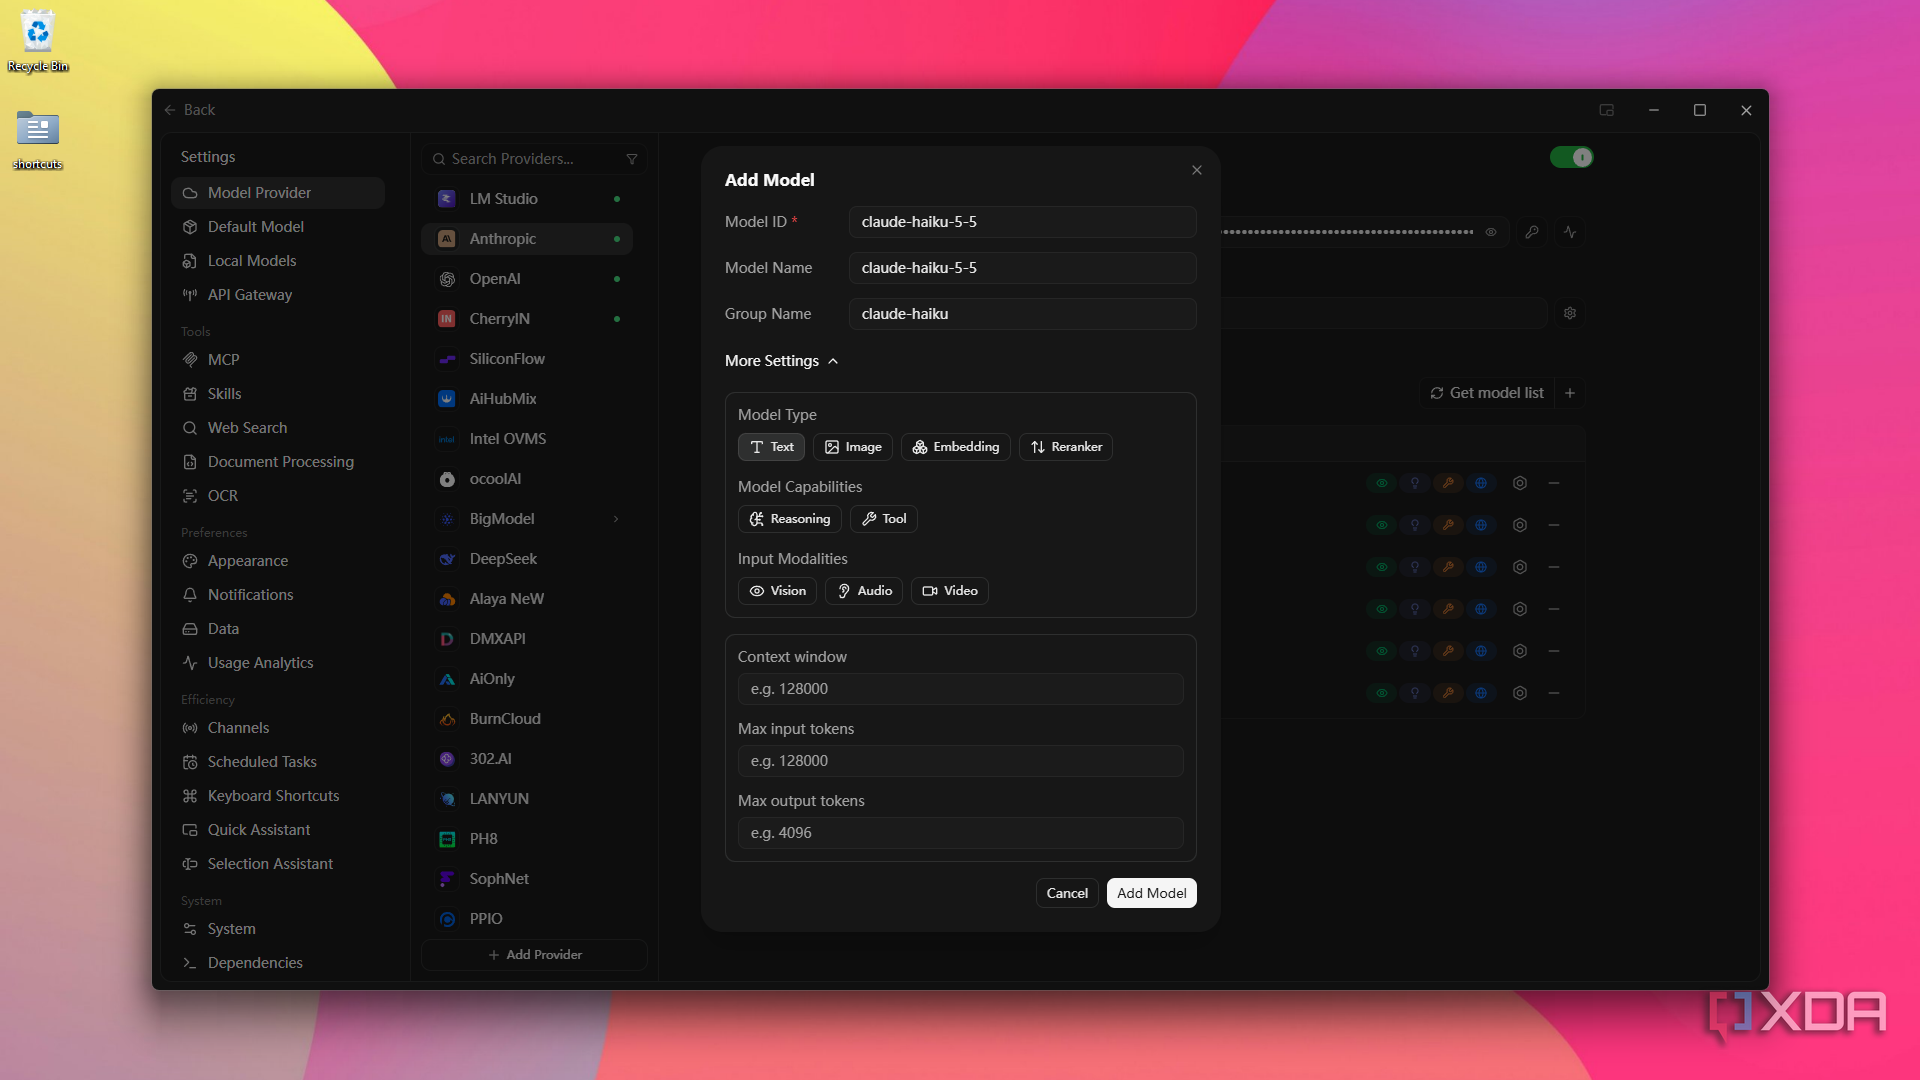Image resolution: width=1920 pixels, height=1080 pixels.
Task: Toggle the Anthropic provider enable switch
Action: 1571,157
